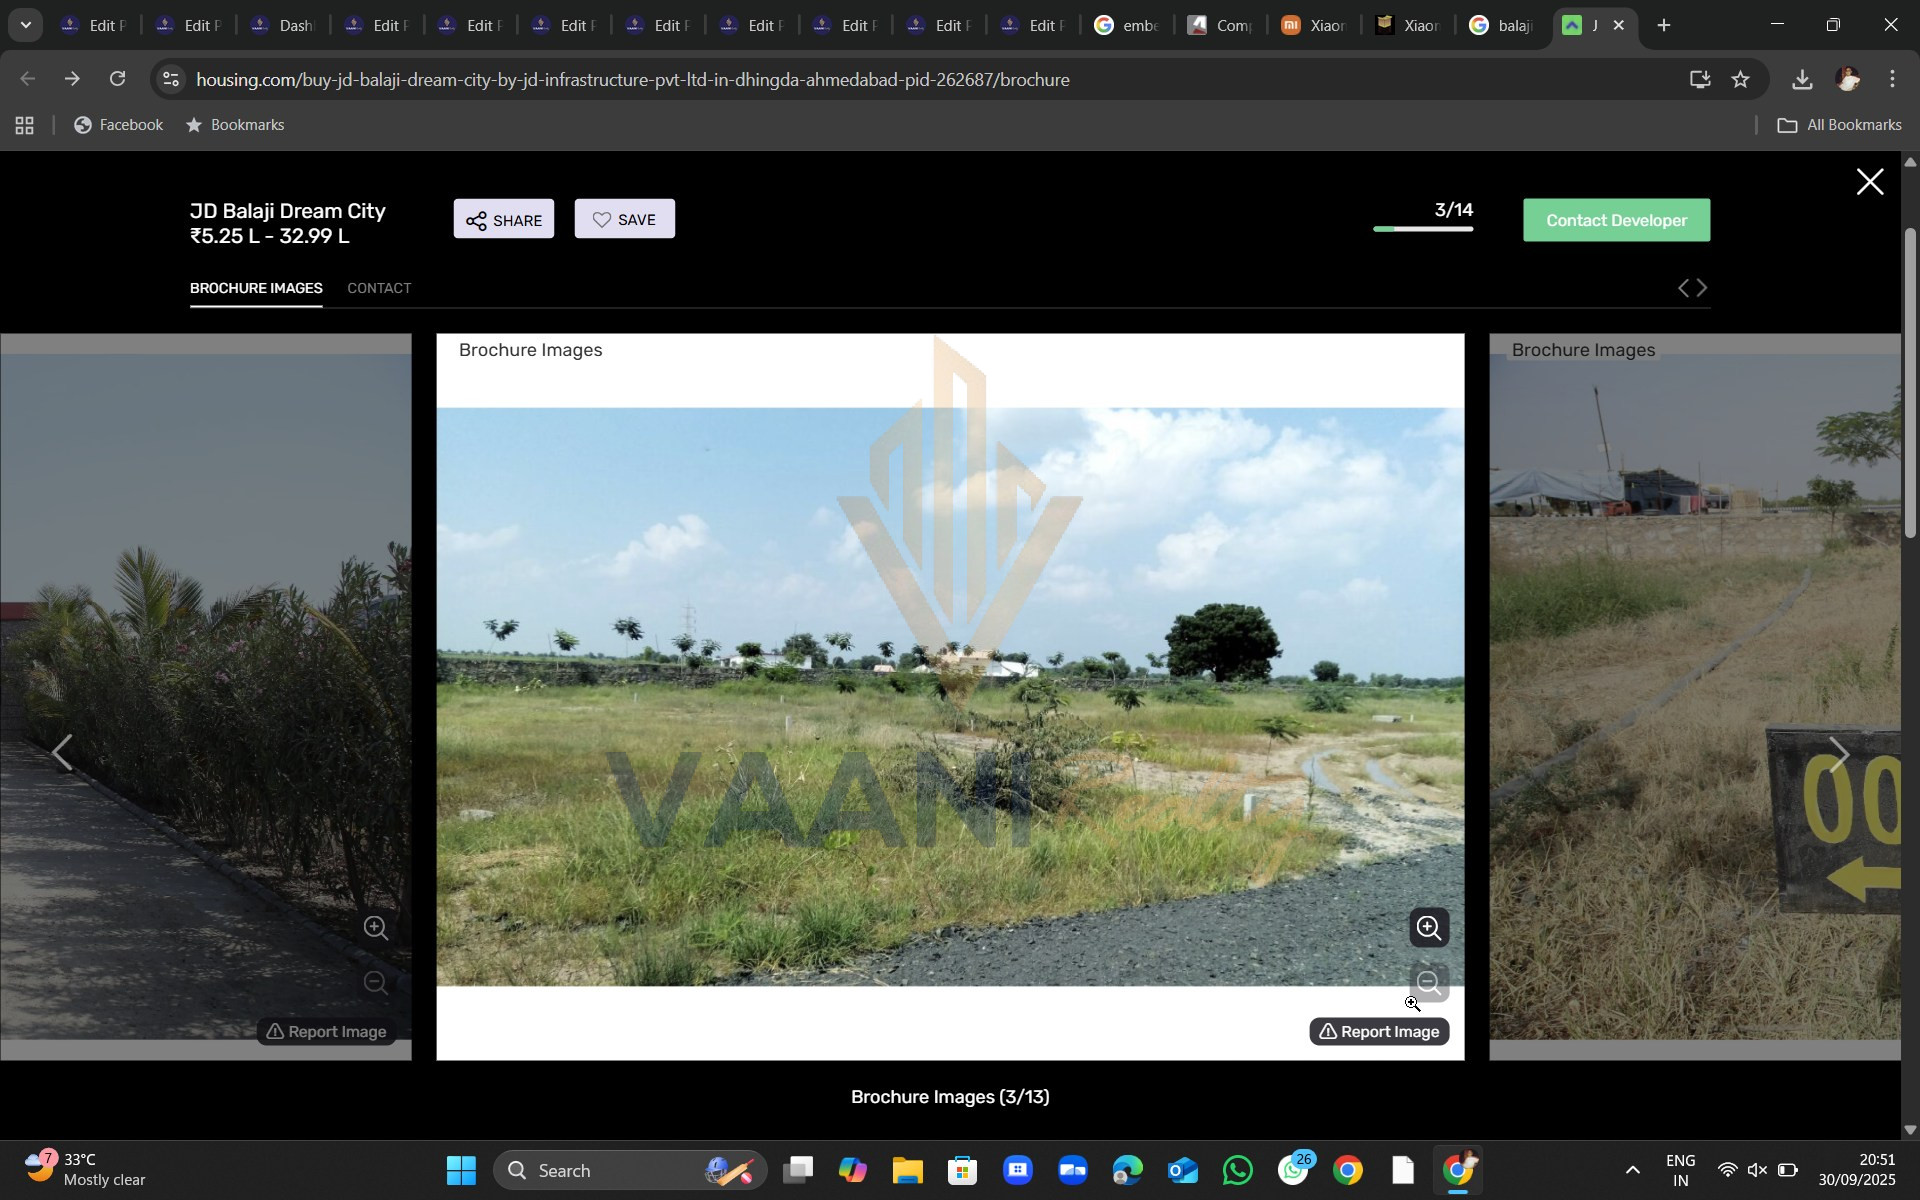1920x1200 pixels.
Task: Click the small previous chevron near tabs
Action: (x=1683, y=288)
